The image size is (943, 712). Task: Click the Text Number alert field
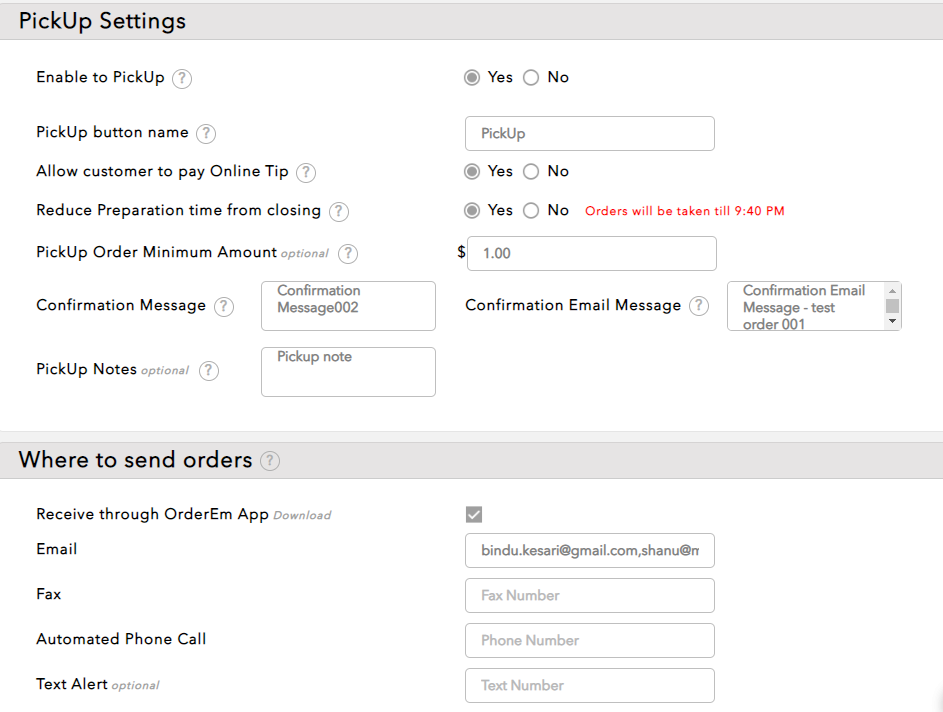tap(590, 685)
